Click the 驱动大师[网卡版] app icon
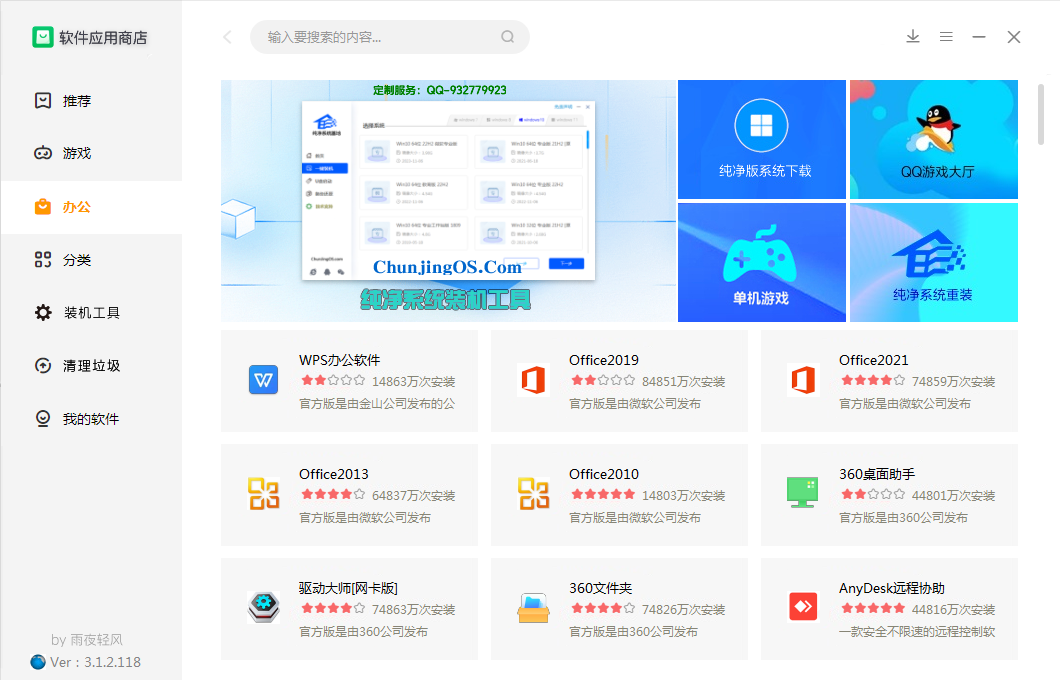This screenshot has width=1060, height=680. [x=264, y=607]
